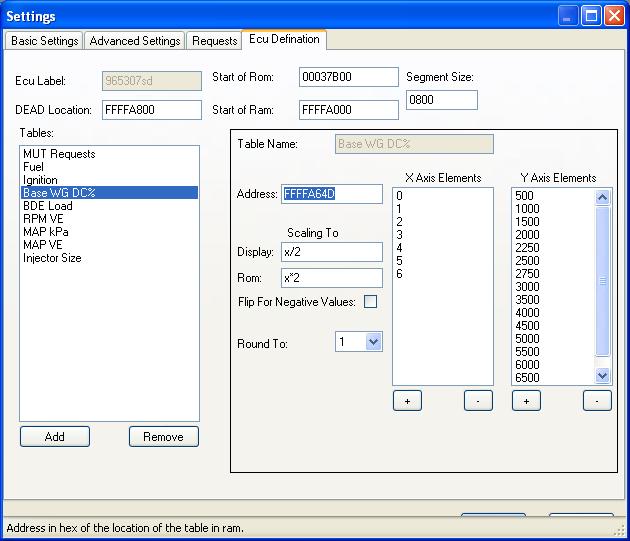The image size is (630, 541).
Task: Remove a Y Axis element with minus
Action: (x=597, y=400)
